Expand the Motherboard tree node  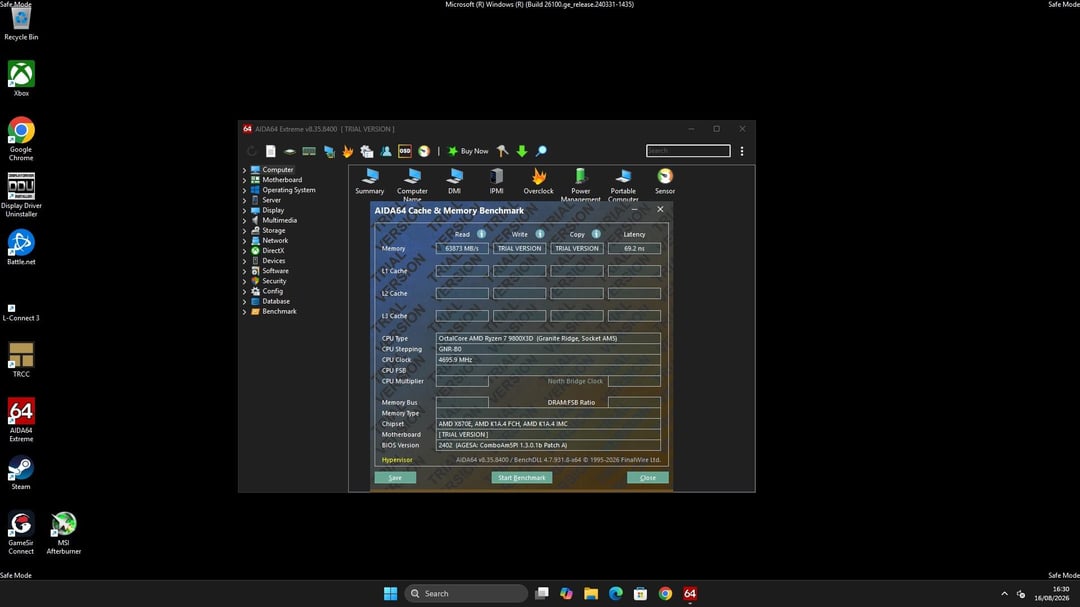[x=244, y=180]
